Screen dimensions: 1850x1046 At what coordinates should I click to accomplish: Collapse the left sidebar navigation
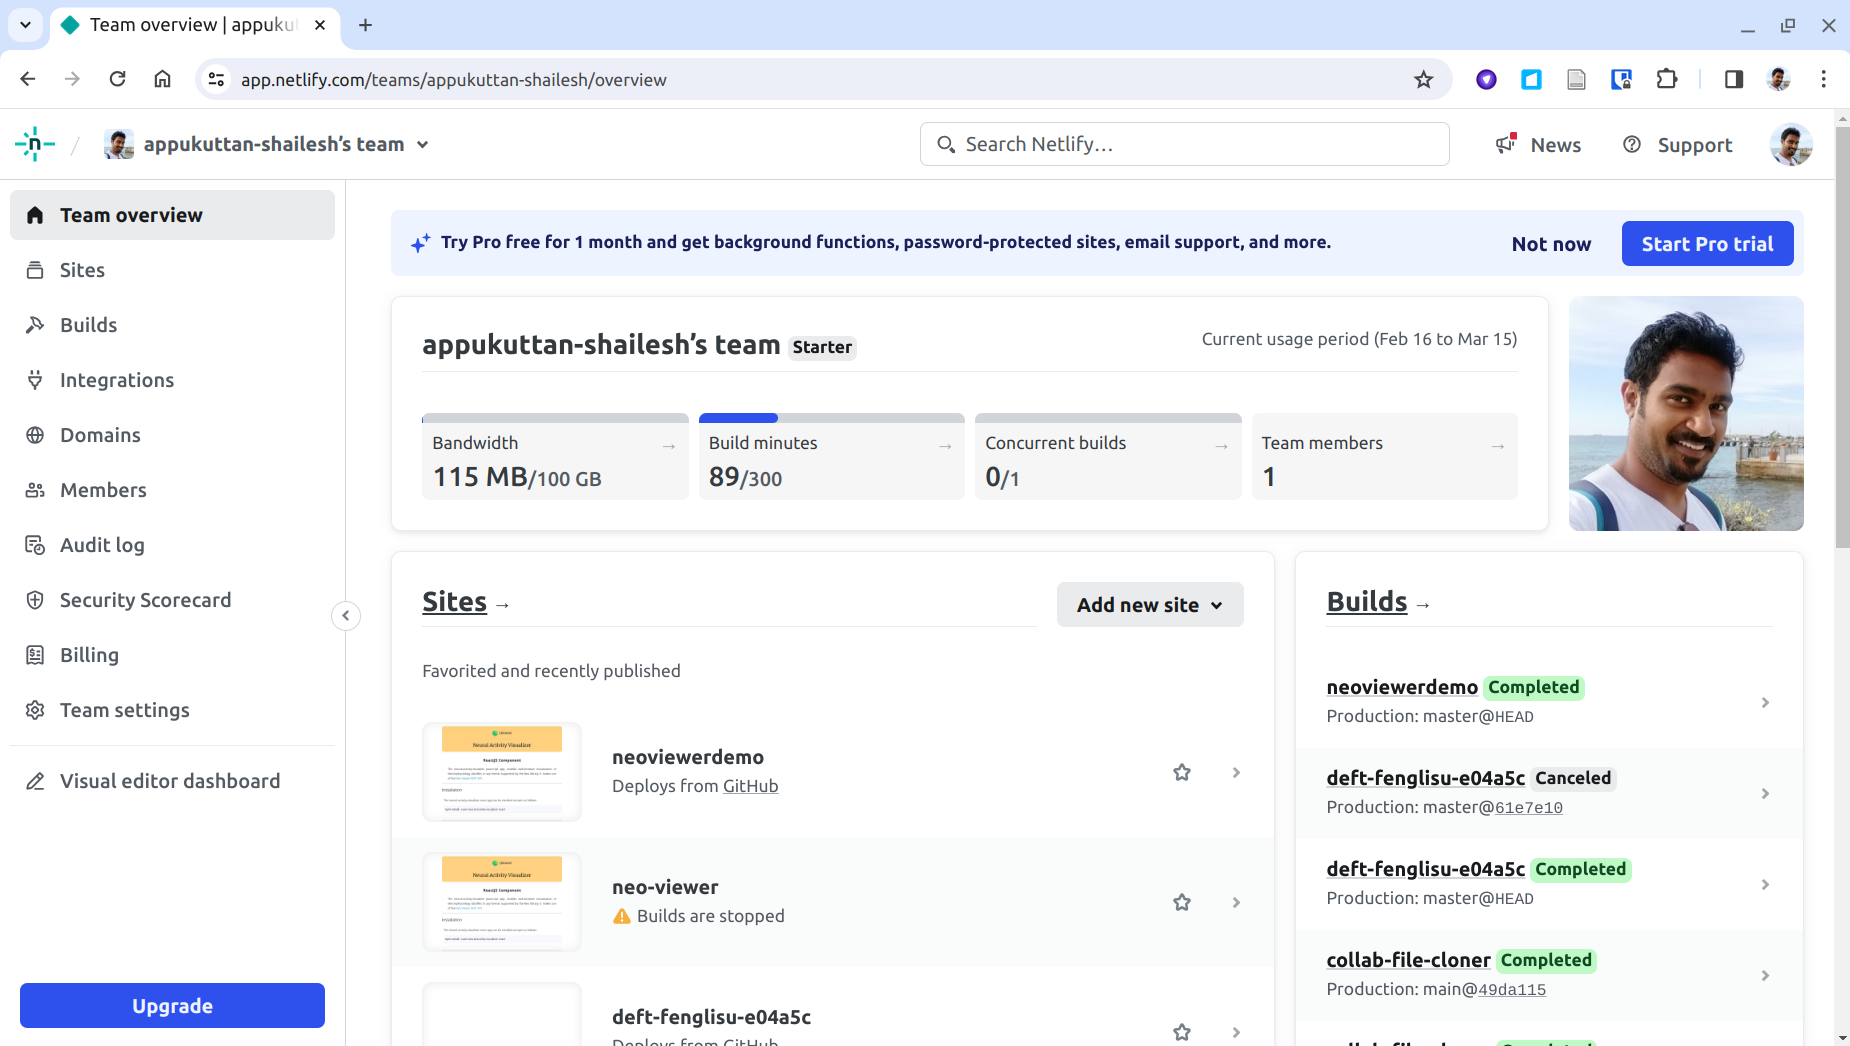[346, 616]
